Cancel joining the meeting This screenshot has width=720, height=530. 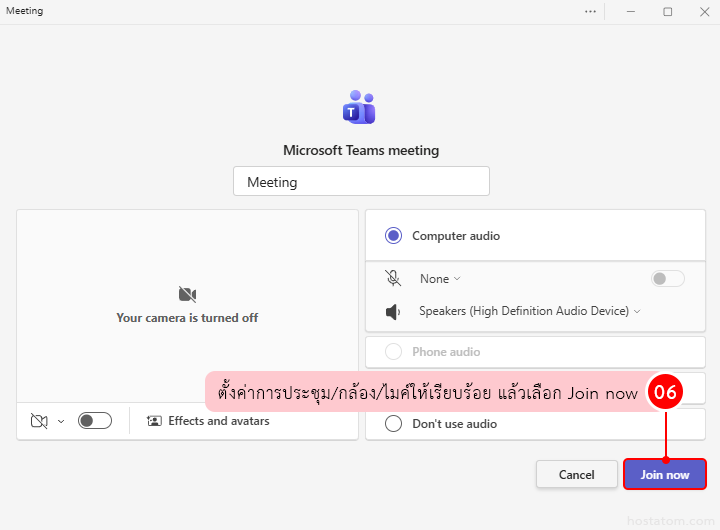tap(576, 474)
